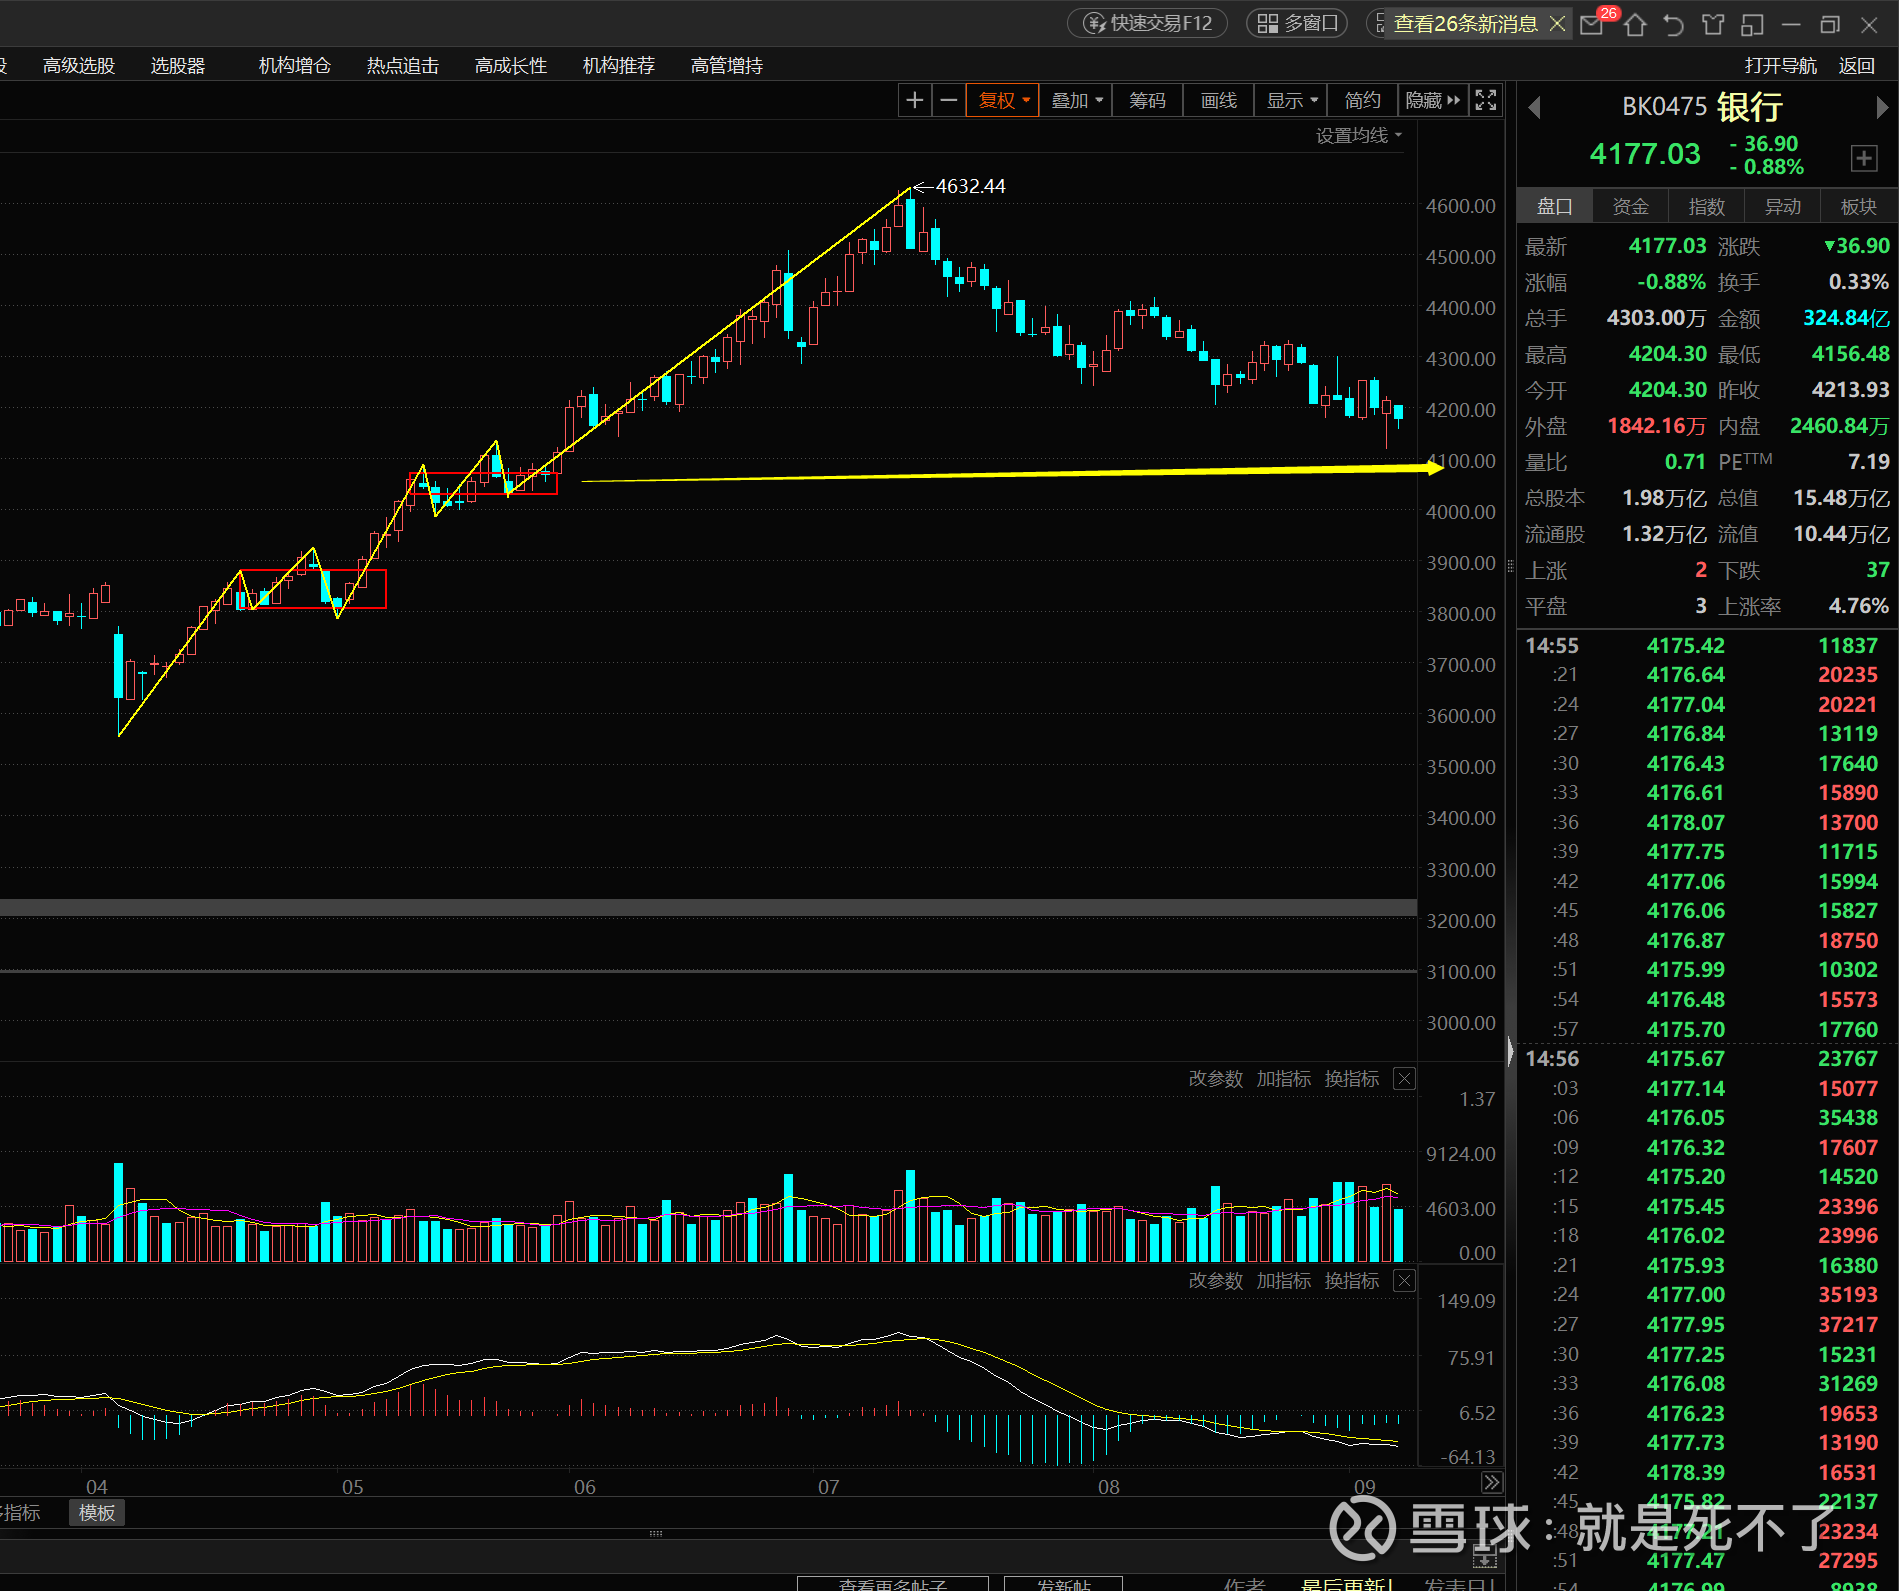Click the 05 month marker on timeline
The width and height of the screenshot is (1899, 1591).
coord(352,1487)
